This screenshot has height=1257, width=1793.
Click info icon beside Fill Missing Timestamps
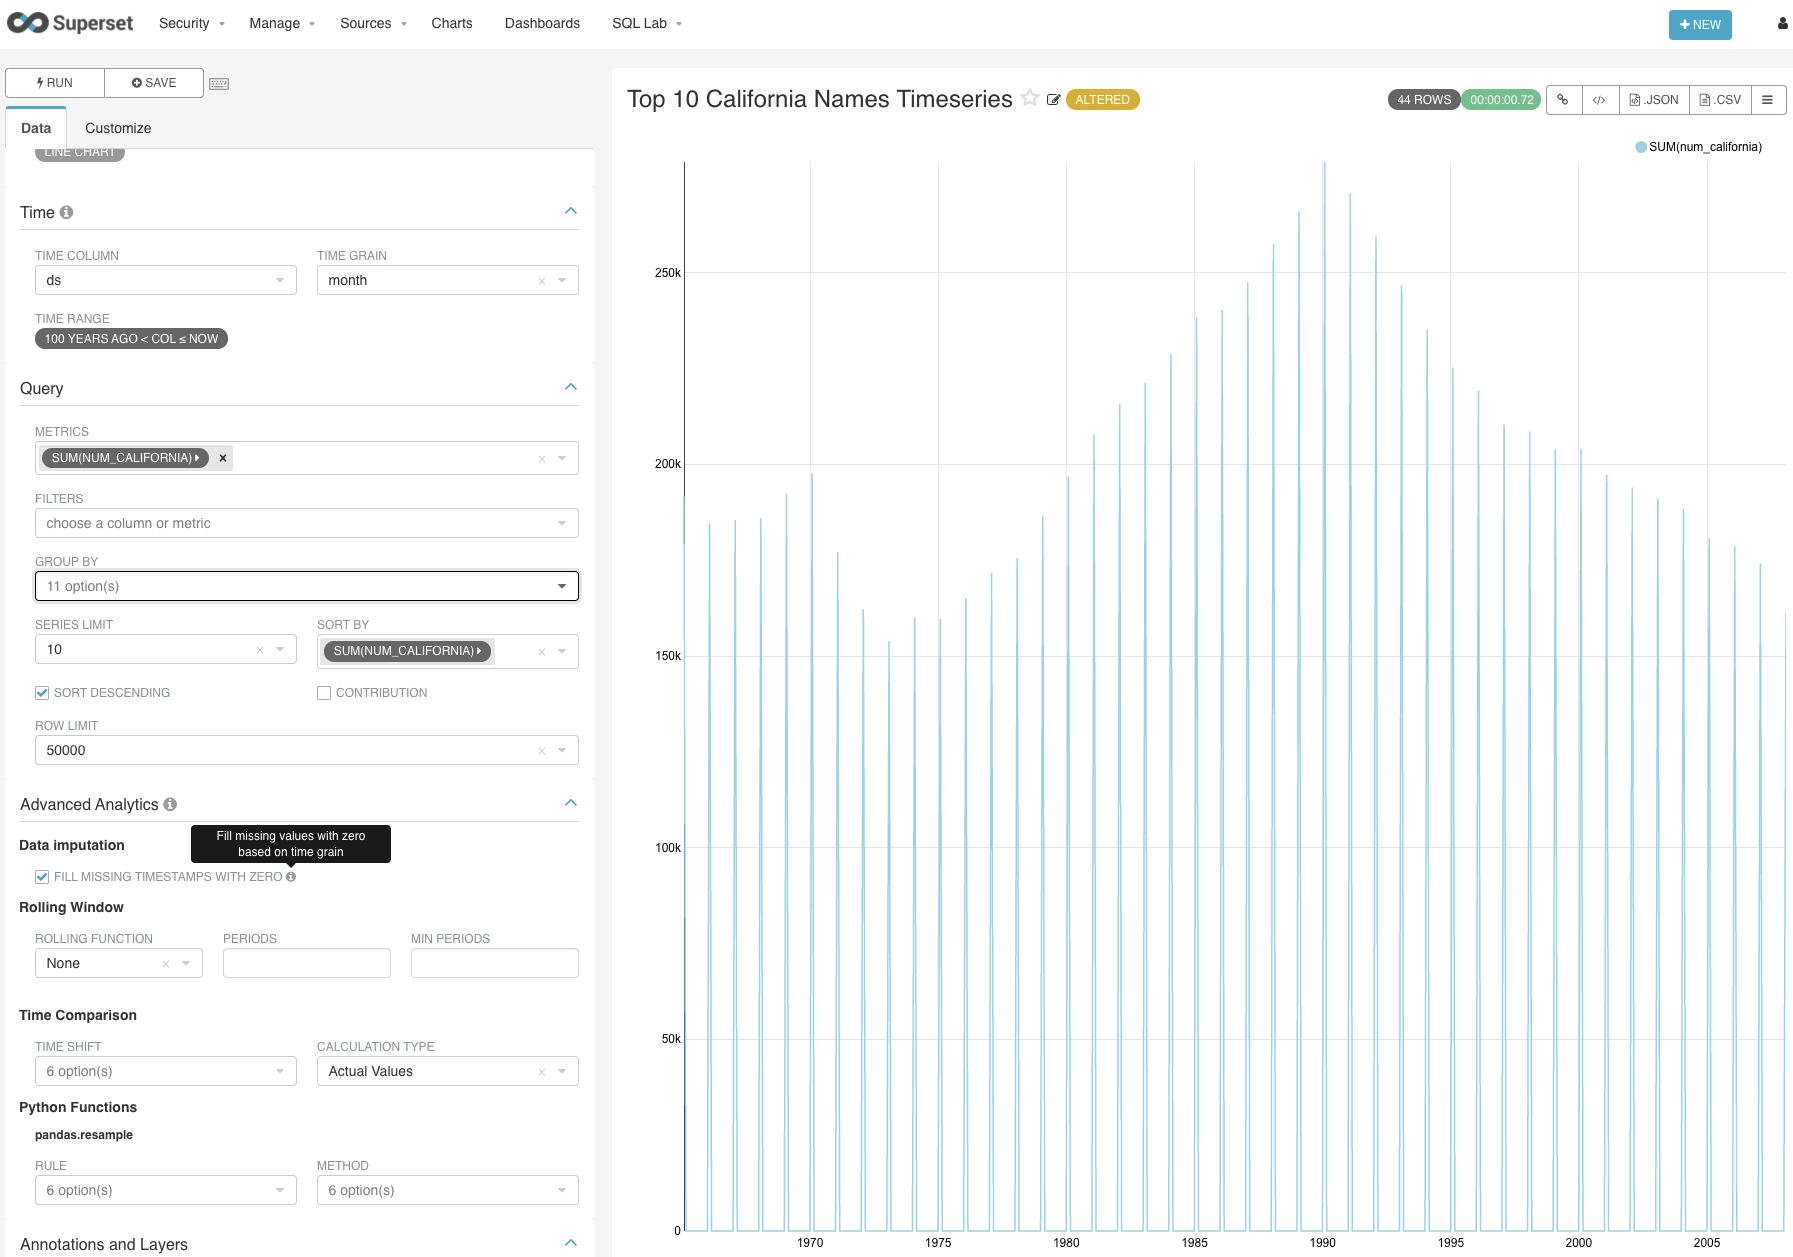pyautogui.click(x=291, y=877)
